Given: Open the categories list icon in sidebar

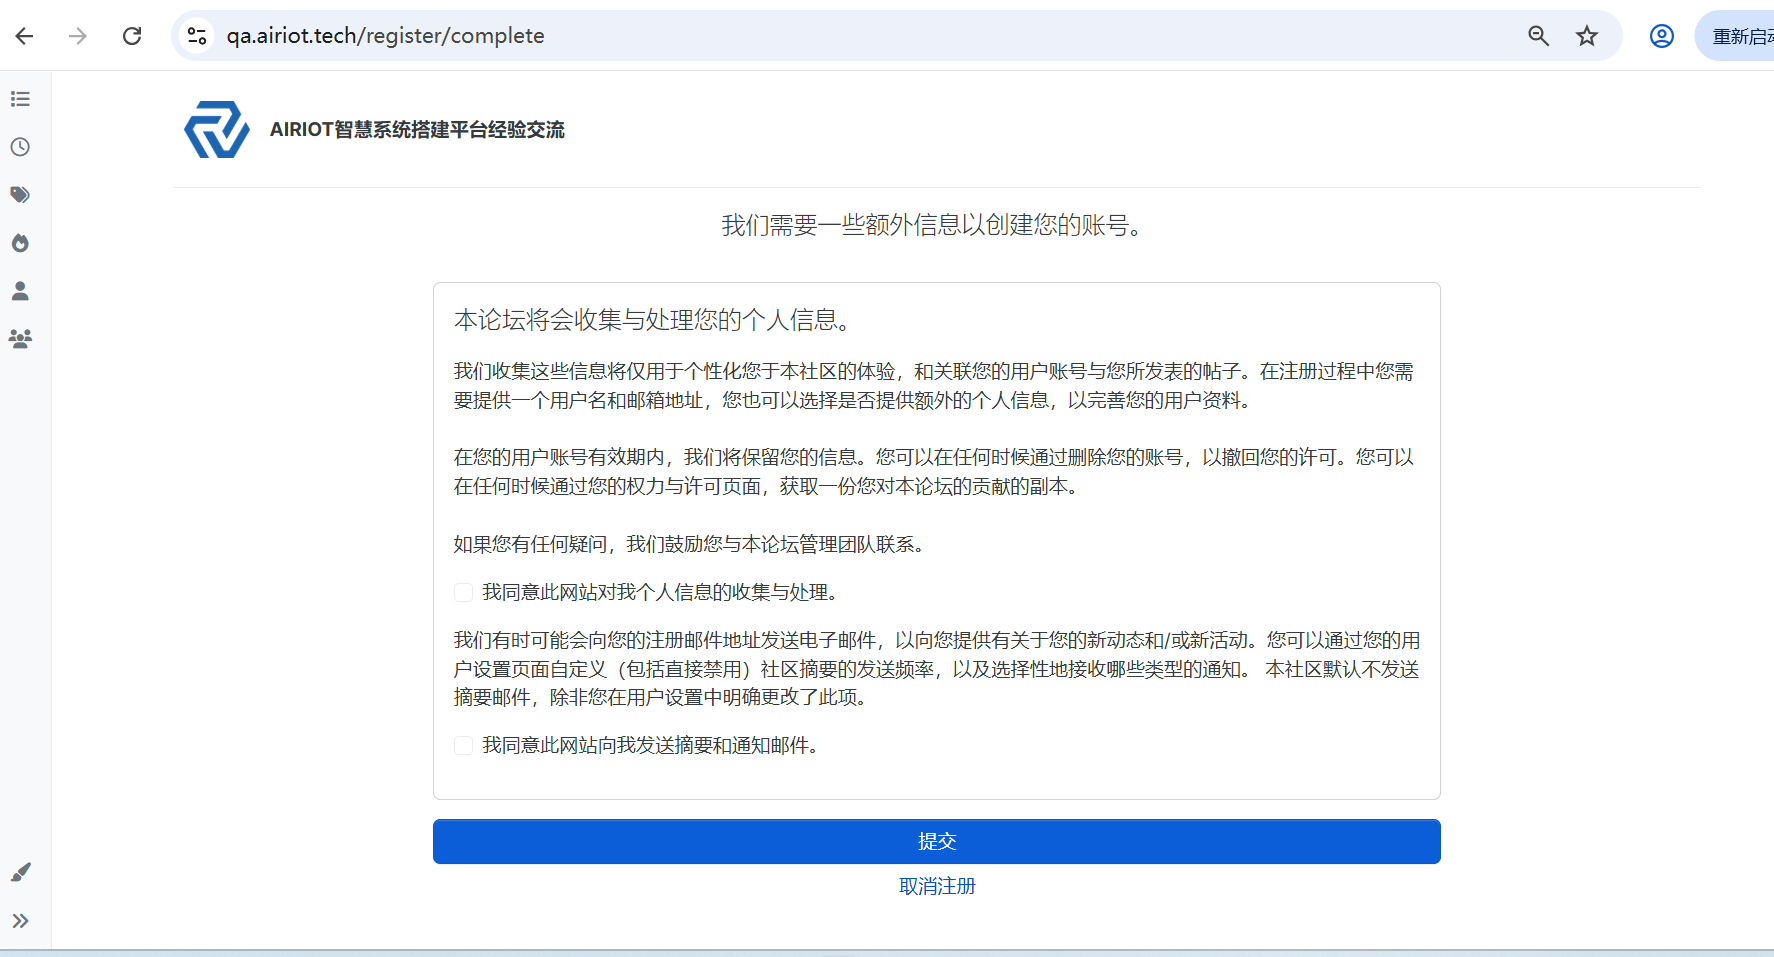Looking at the screenshot, I should 20,99.
